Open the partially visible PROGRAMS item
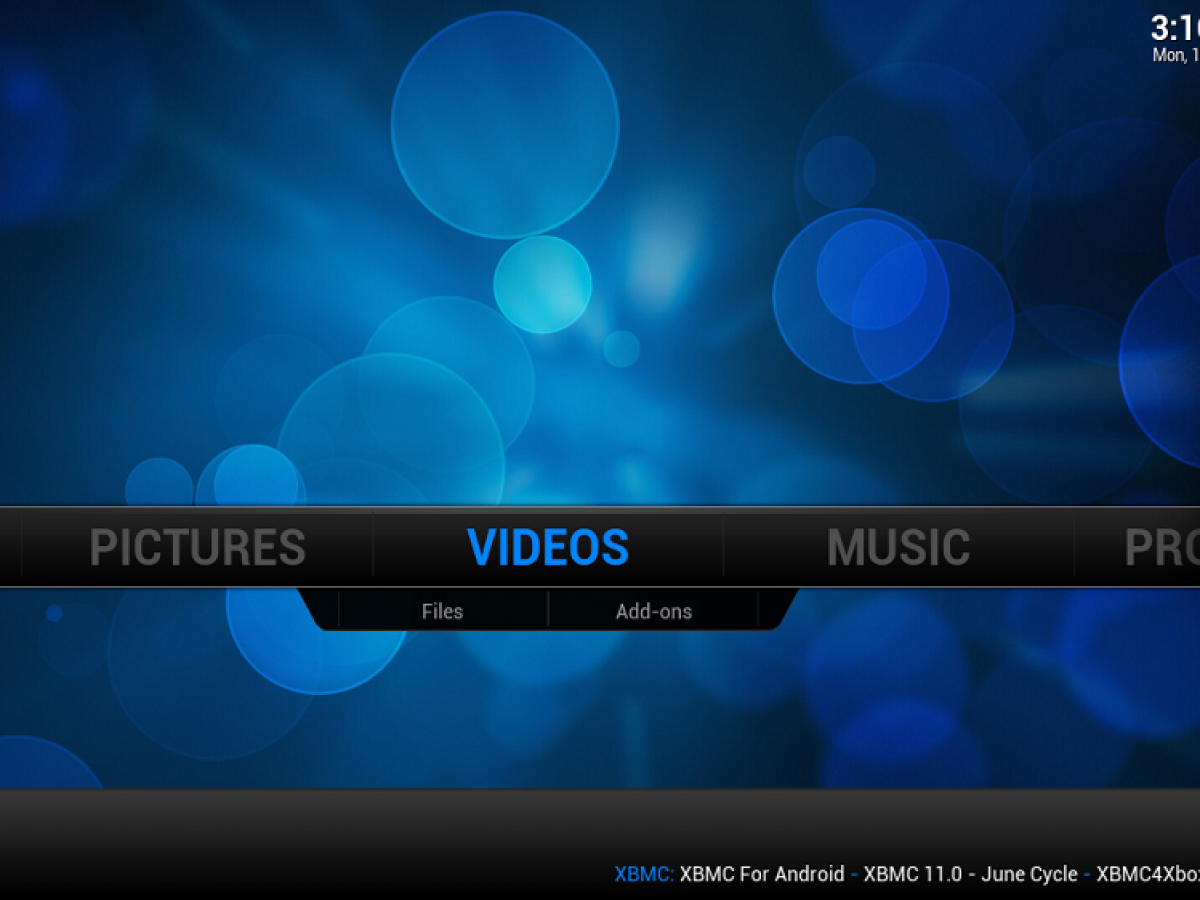Viewport: 1200px width, 900px height. (x=1160, y=547)
